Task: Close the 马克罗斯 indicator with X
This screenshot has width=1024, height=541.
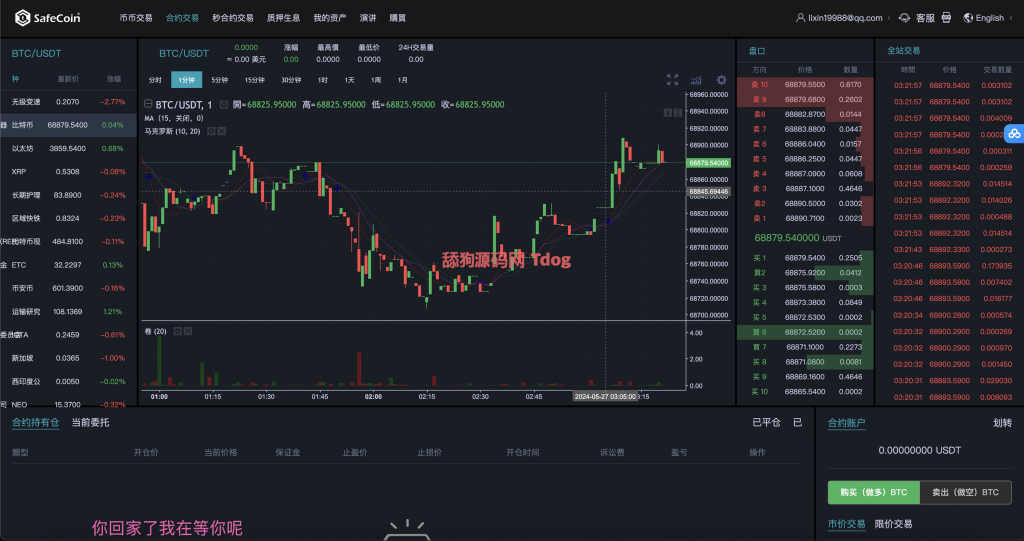Action: (x=222, y=131)
